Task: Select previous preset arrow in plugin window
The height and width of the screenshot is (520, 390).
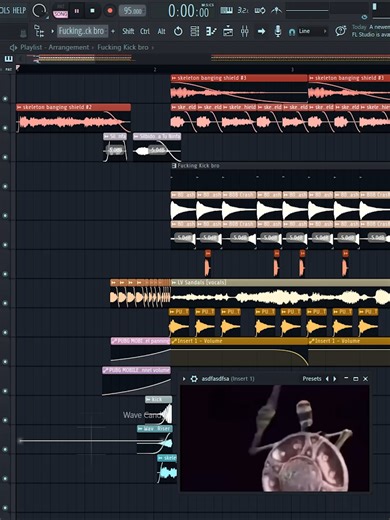Action: point(327,379)
